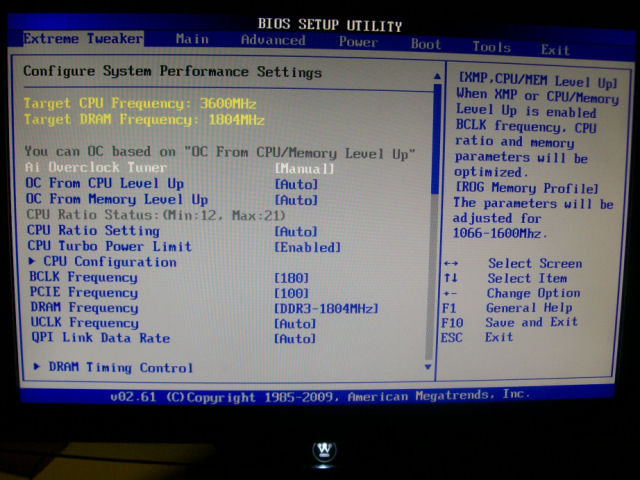Image resolution: width=640 pixels, height=480 pixels.
Task: Click Target DRAM Frequency: 1804MHz text
Action: coord(144,120)
